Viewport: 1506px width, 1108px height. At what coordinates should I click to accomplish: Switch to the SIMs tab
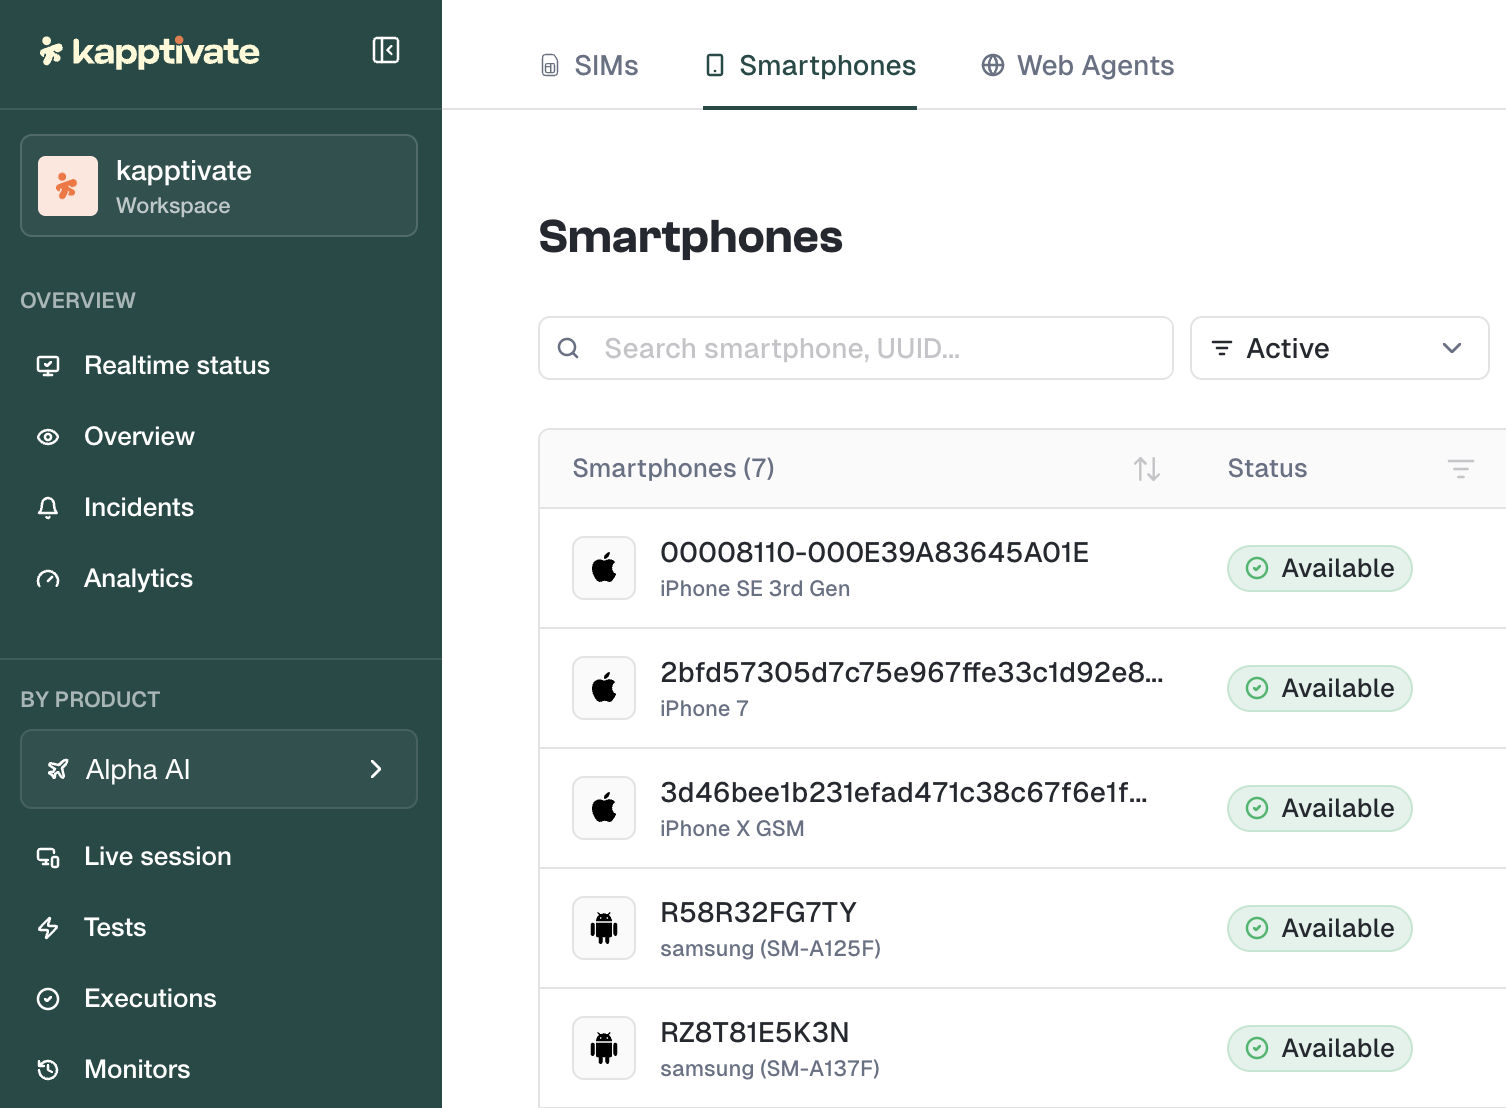pyautogui.click(x=589, y=66)
